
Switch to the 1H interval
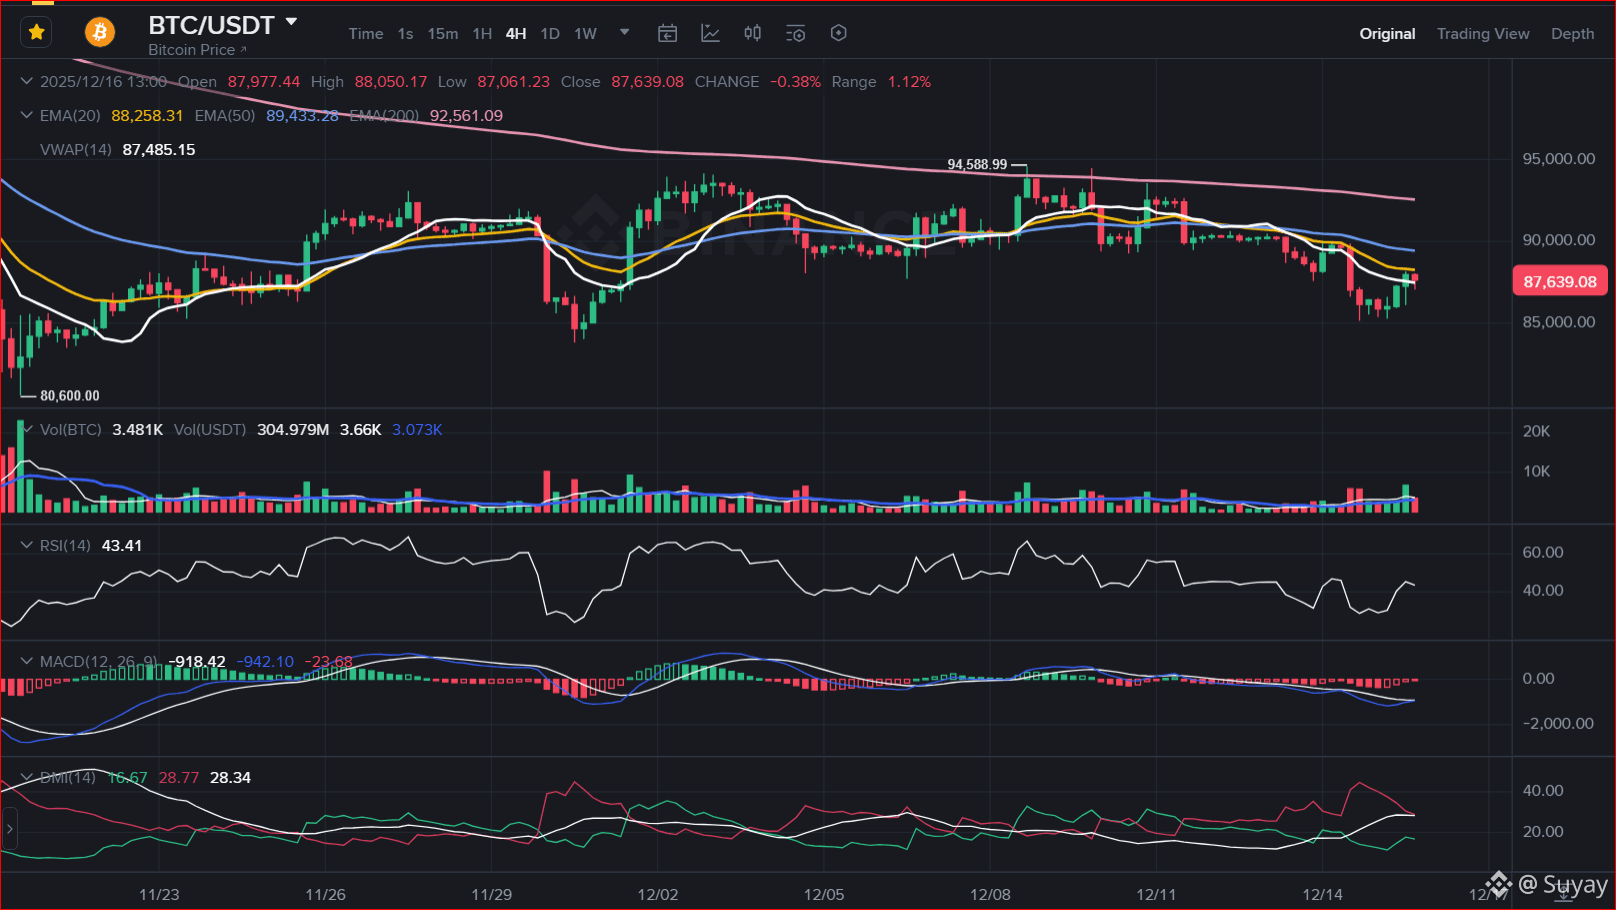pyautogui.click(x=482, y=34)
